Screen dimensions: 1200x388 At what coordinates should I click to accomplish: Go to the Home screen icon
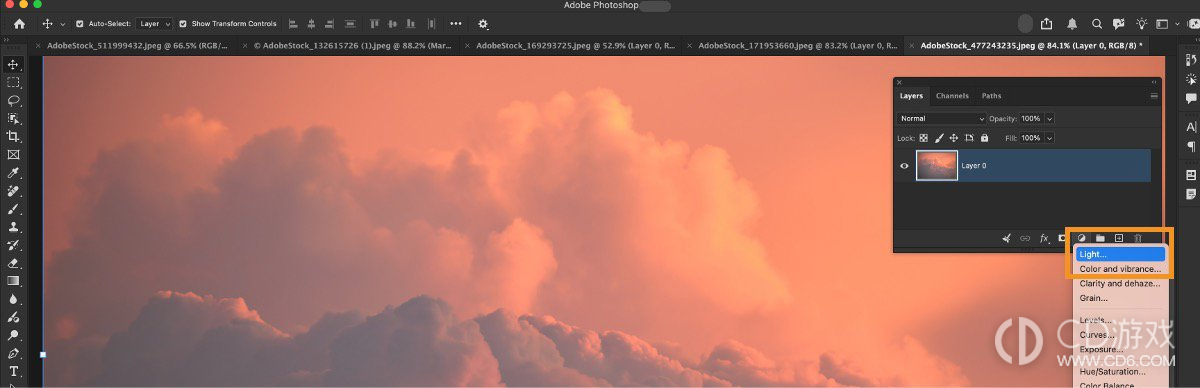[x=19, y=23]
